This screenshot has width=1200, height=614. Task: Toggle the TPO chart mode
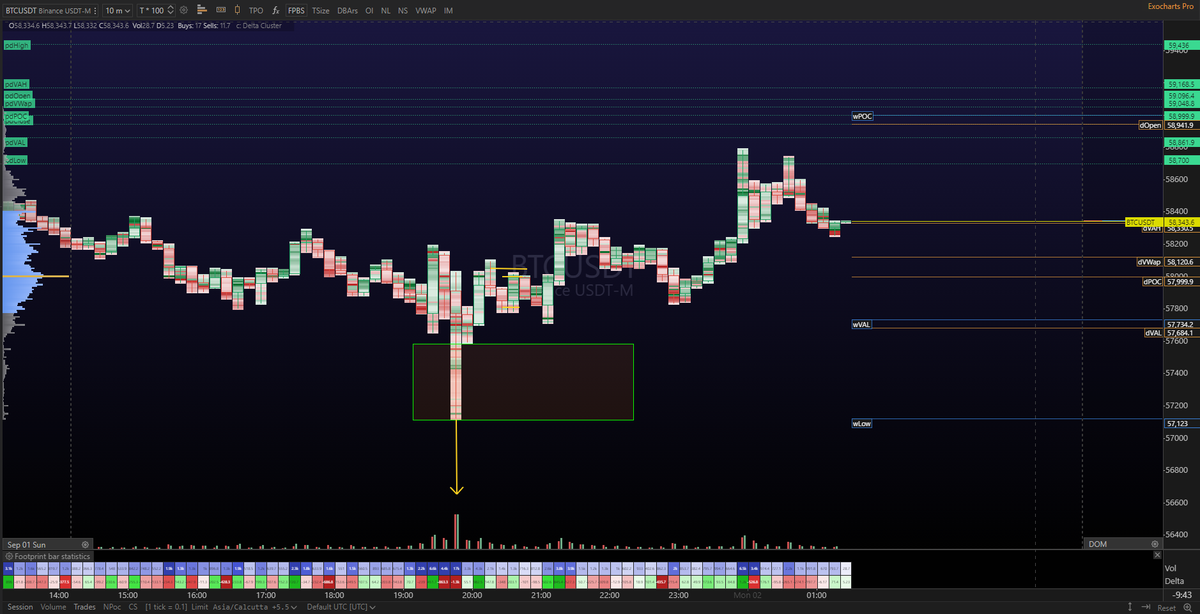[x=256, y=10]
